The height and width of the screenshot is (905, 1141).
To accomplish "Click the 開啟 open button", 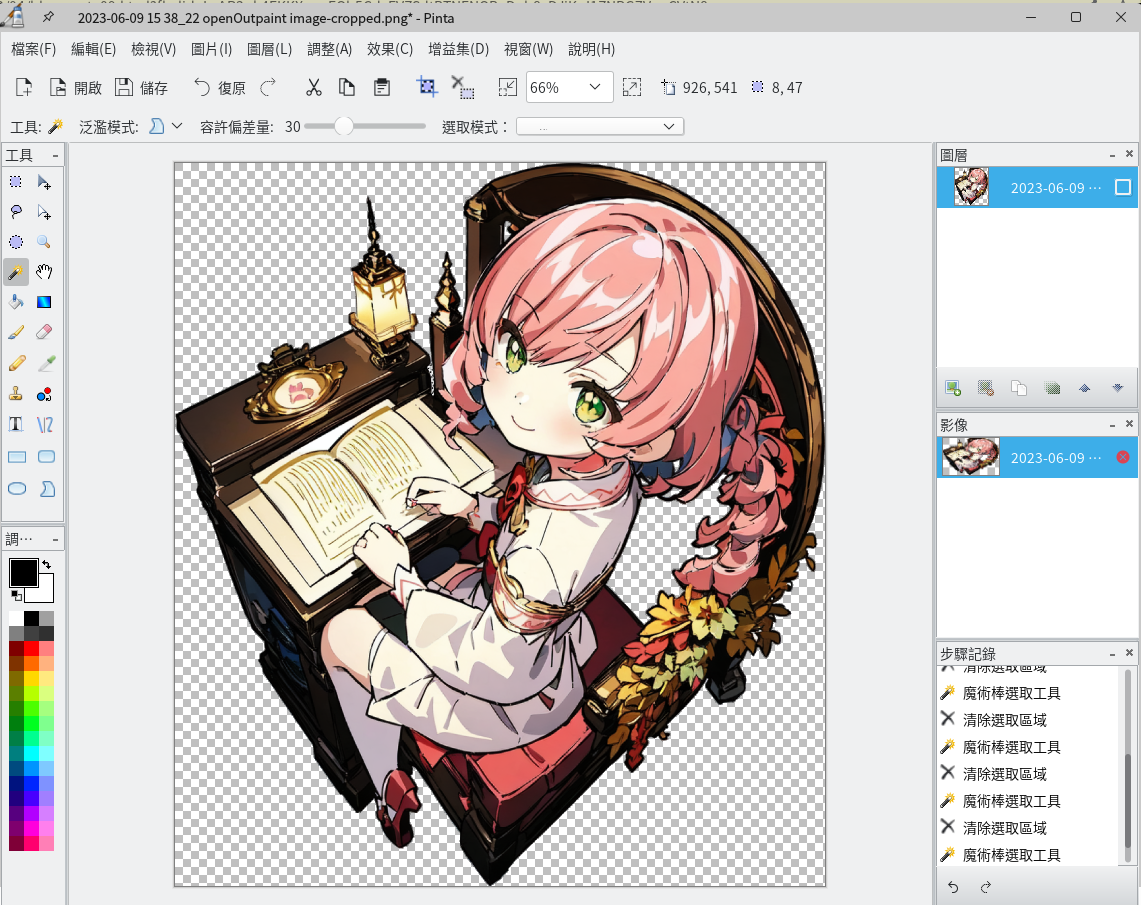I will click(76, 87).
